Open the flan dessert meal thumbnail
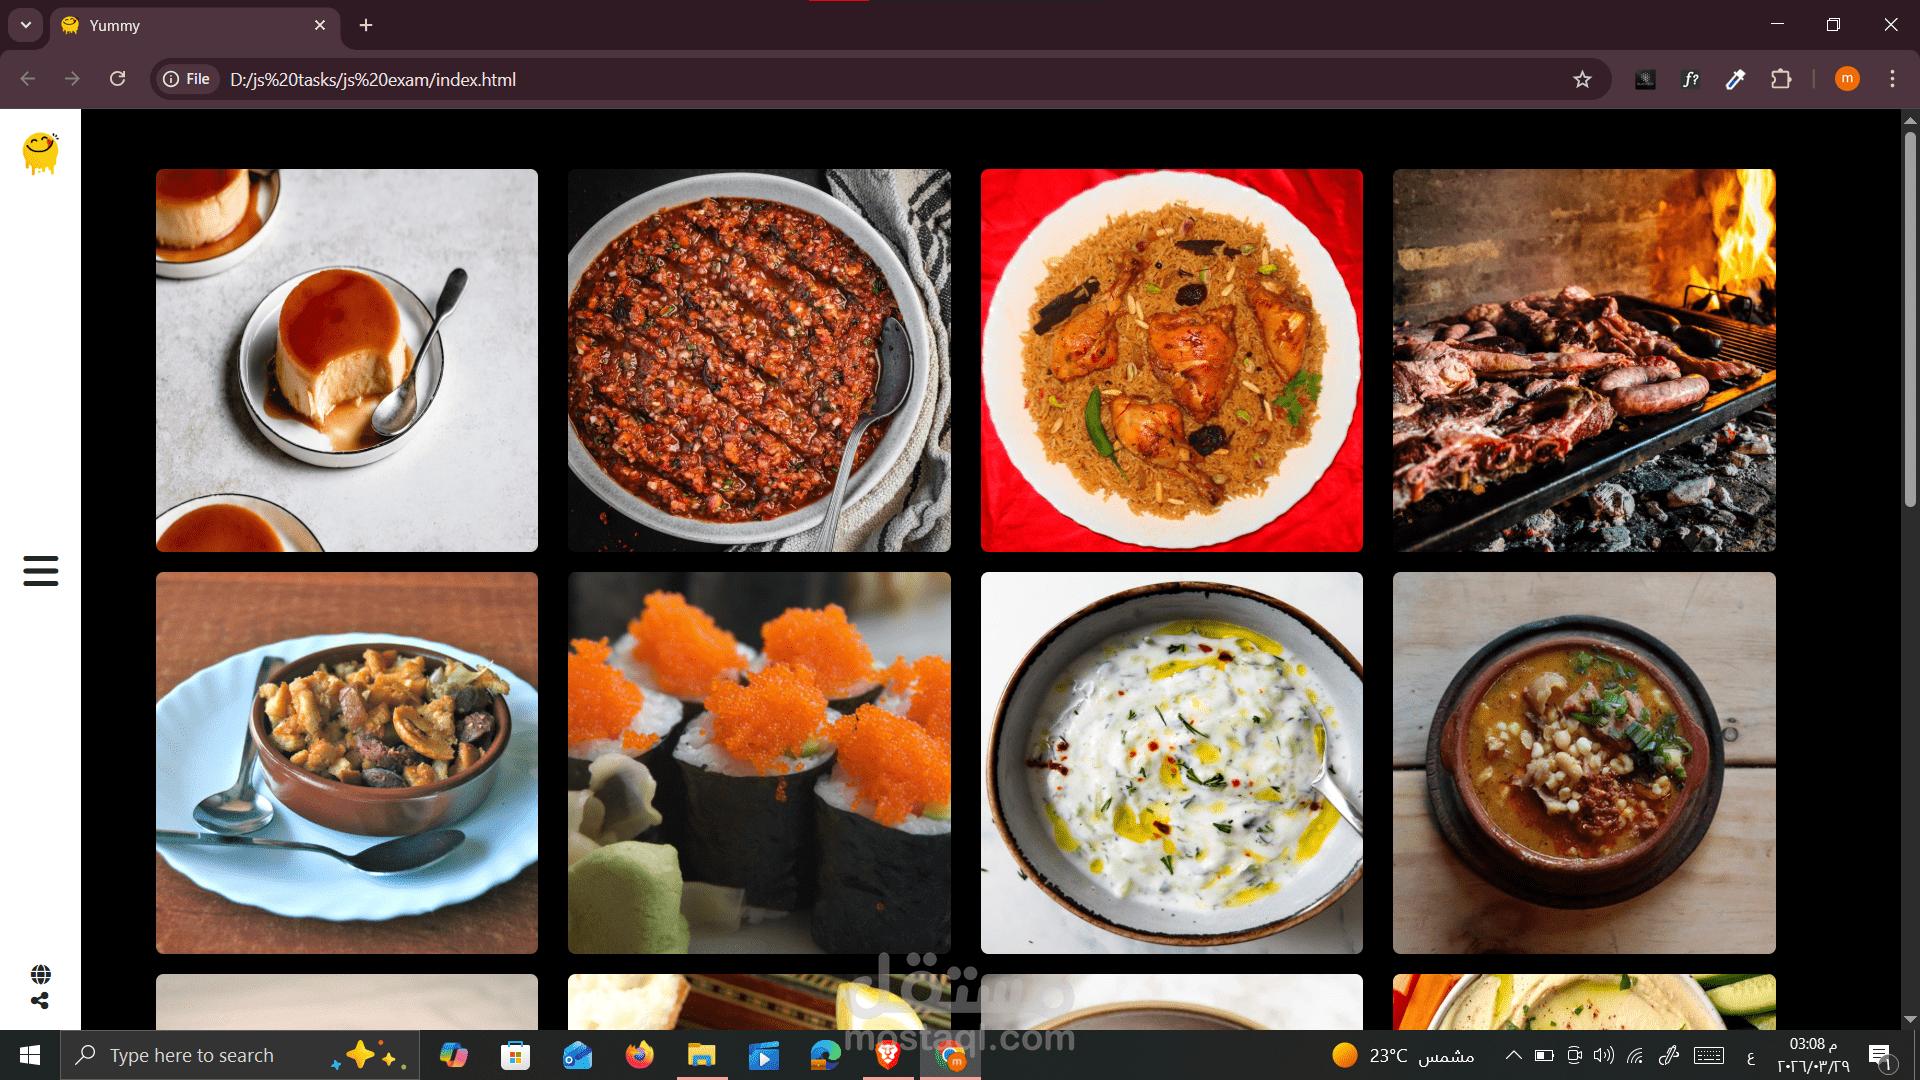The width and height of the screenshot is (1920, 1080). [x=347, y=360]
